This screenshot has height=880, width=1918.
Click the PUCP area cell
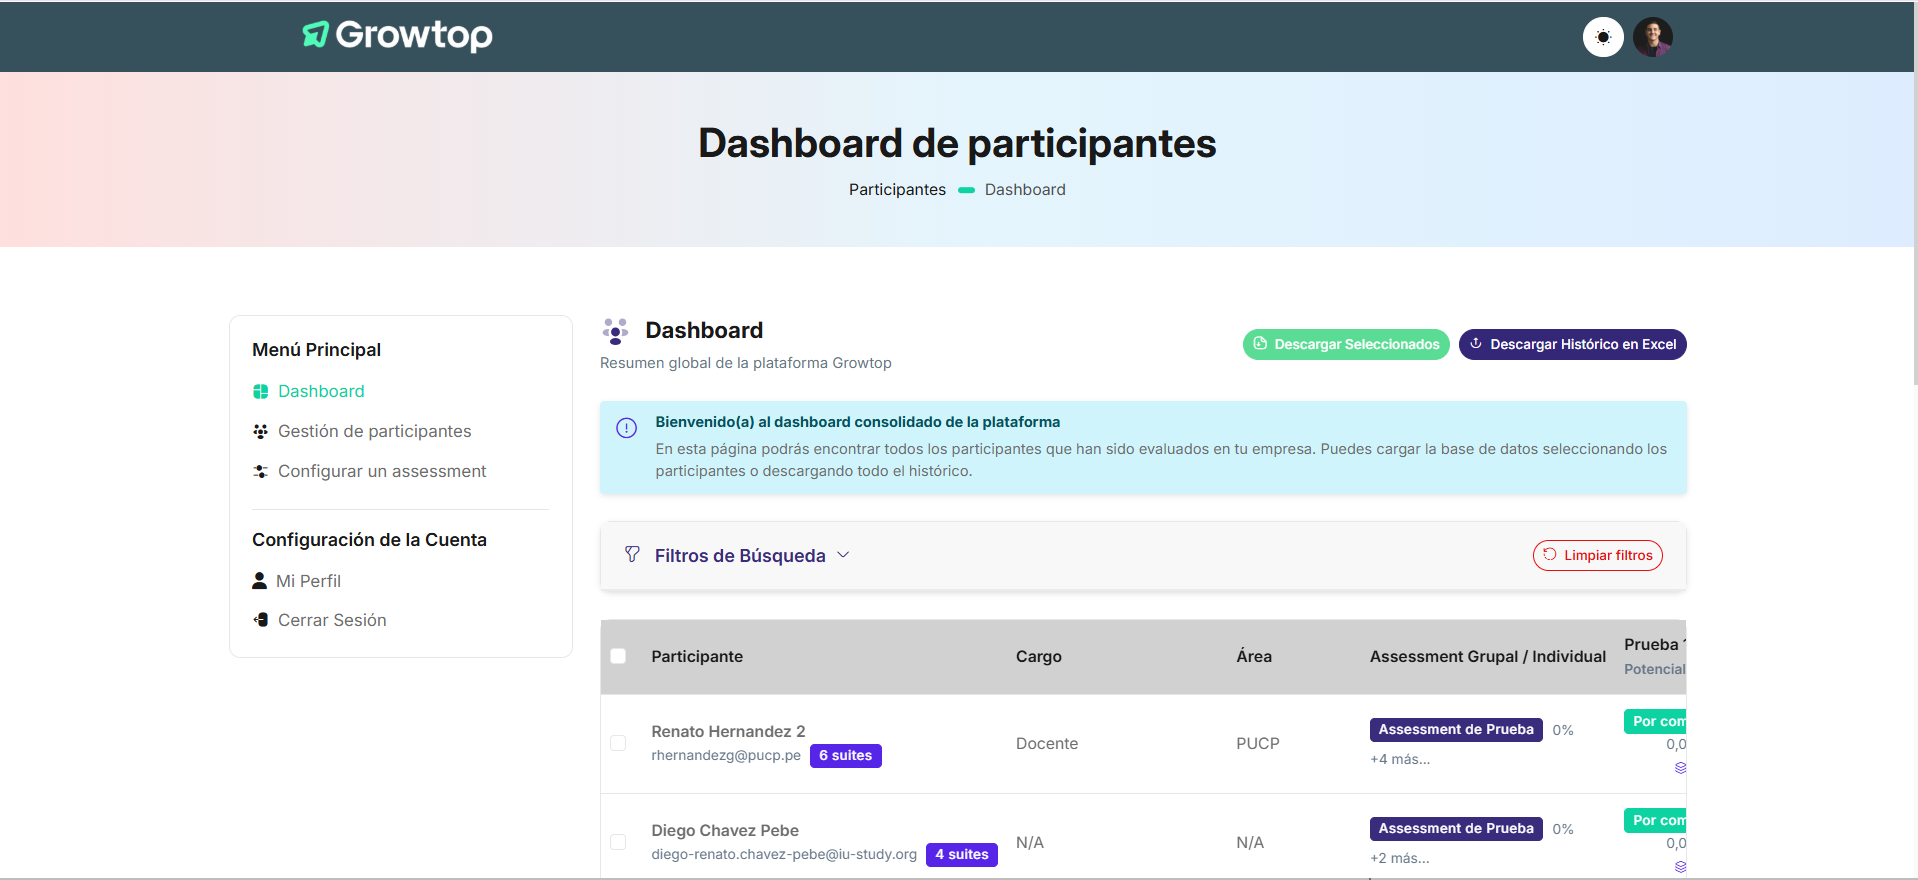point(1258,744)
